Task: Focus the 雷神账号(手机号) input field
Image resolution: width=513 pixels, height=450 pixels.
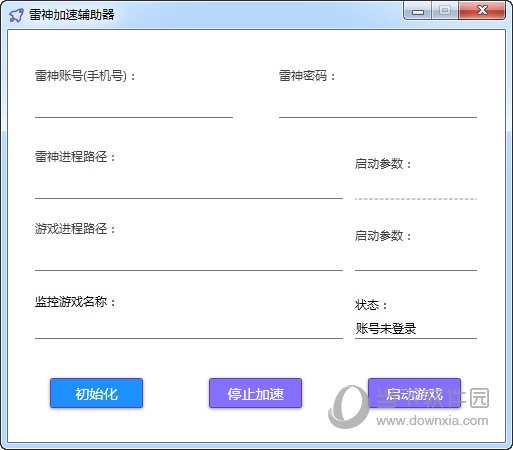Action: [x=134, y=108]
